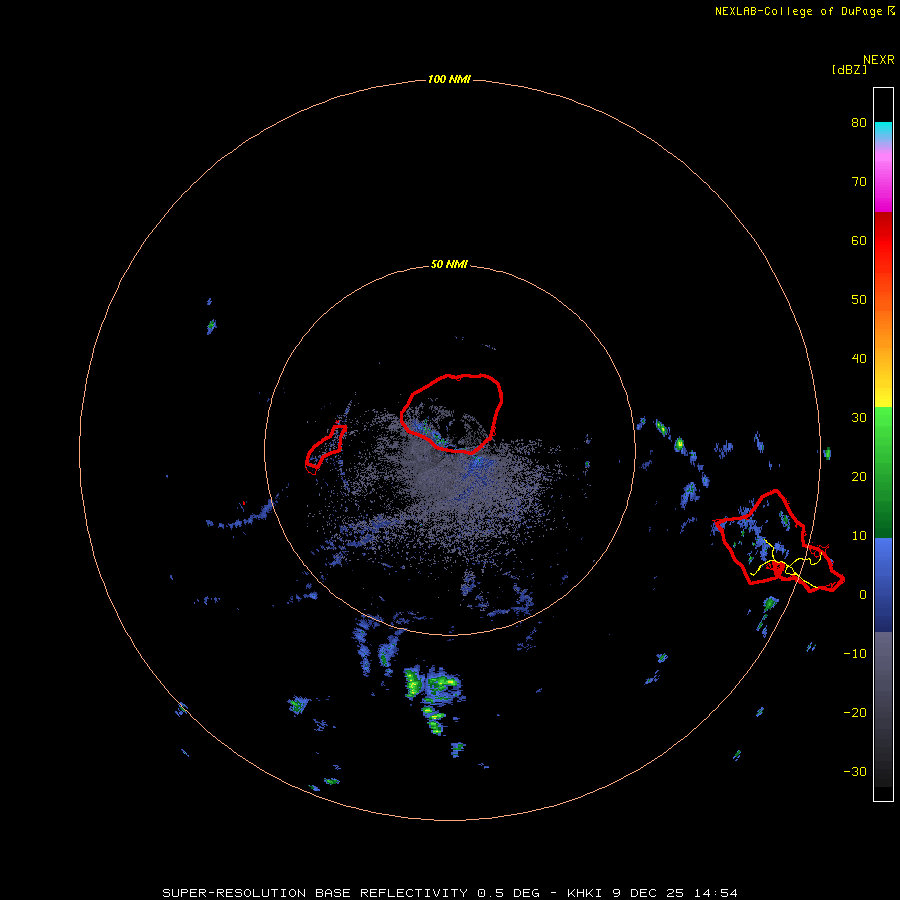Click the 100 NMI range ring label
900x900 pixels.
[x=449, y=79]
